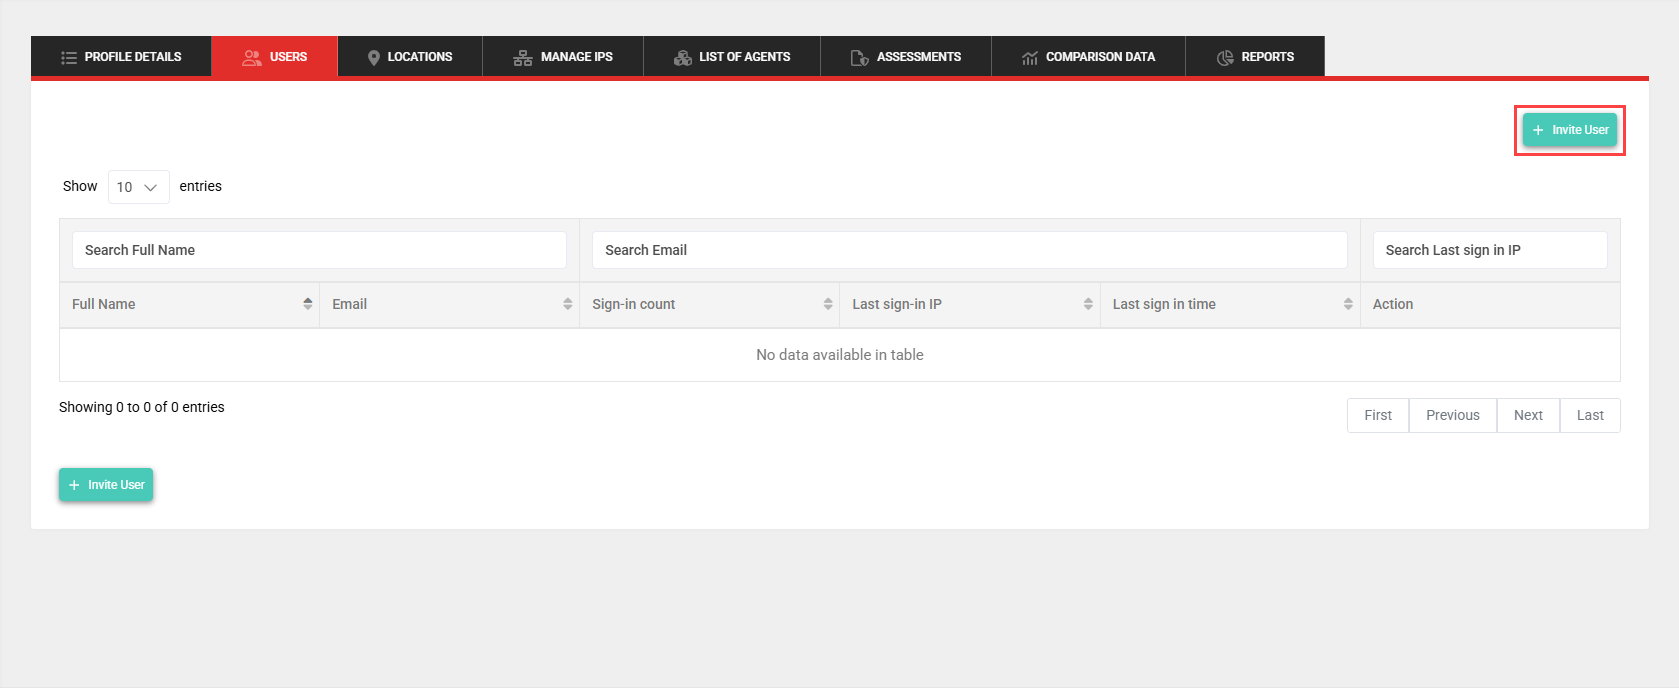Sort by Sign-in count arrows
This screenshot has width=1679, height=688.
tap(828, 304)
